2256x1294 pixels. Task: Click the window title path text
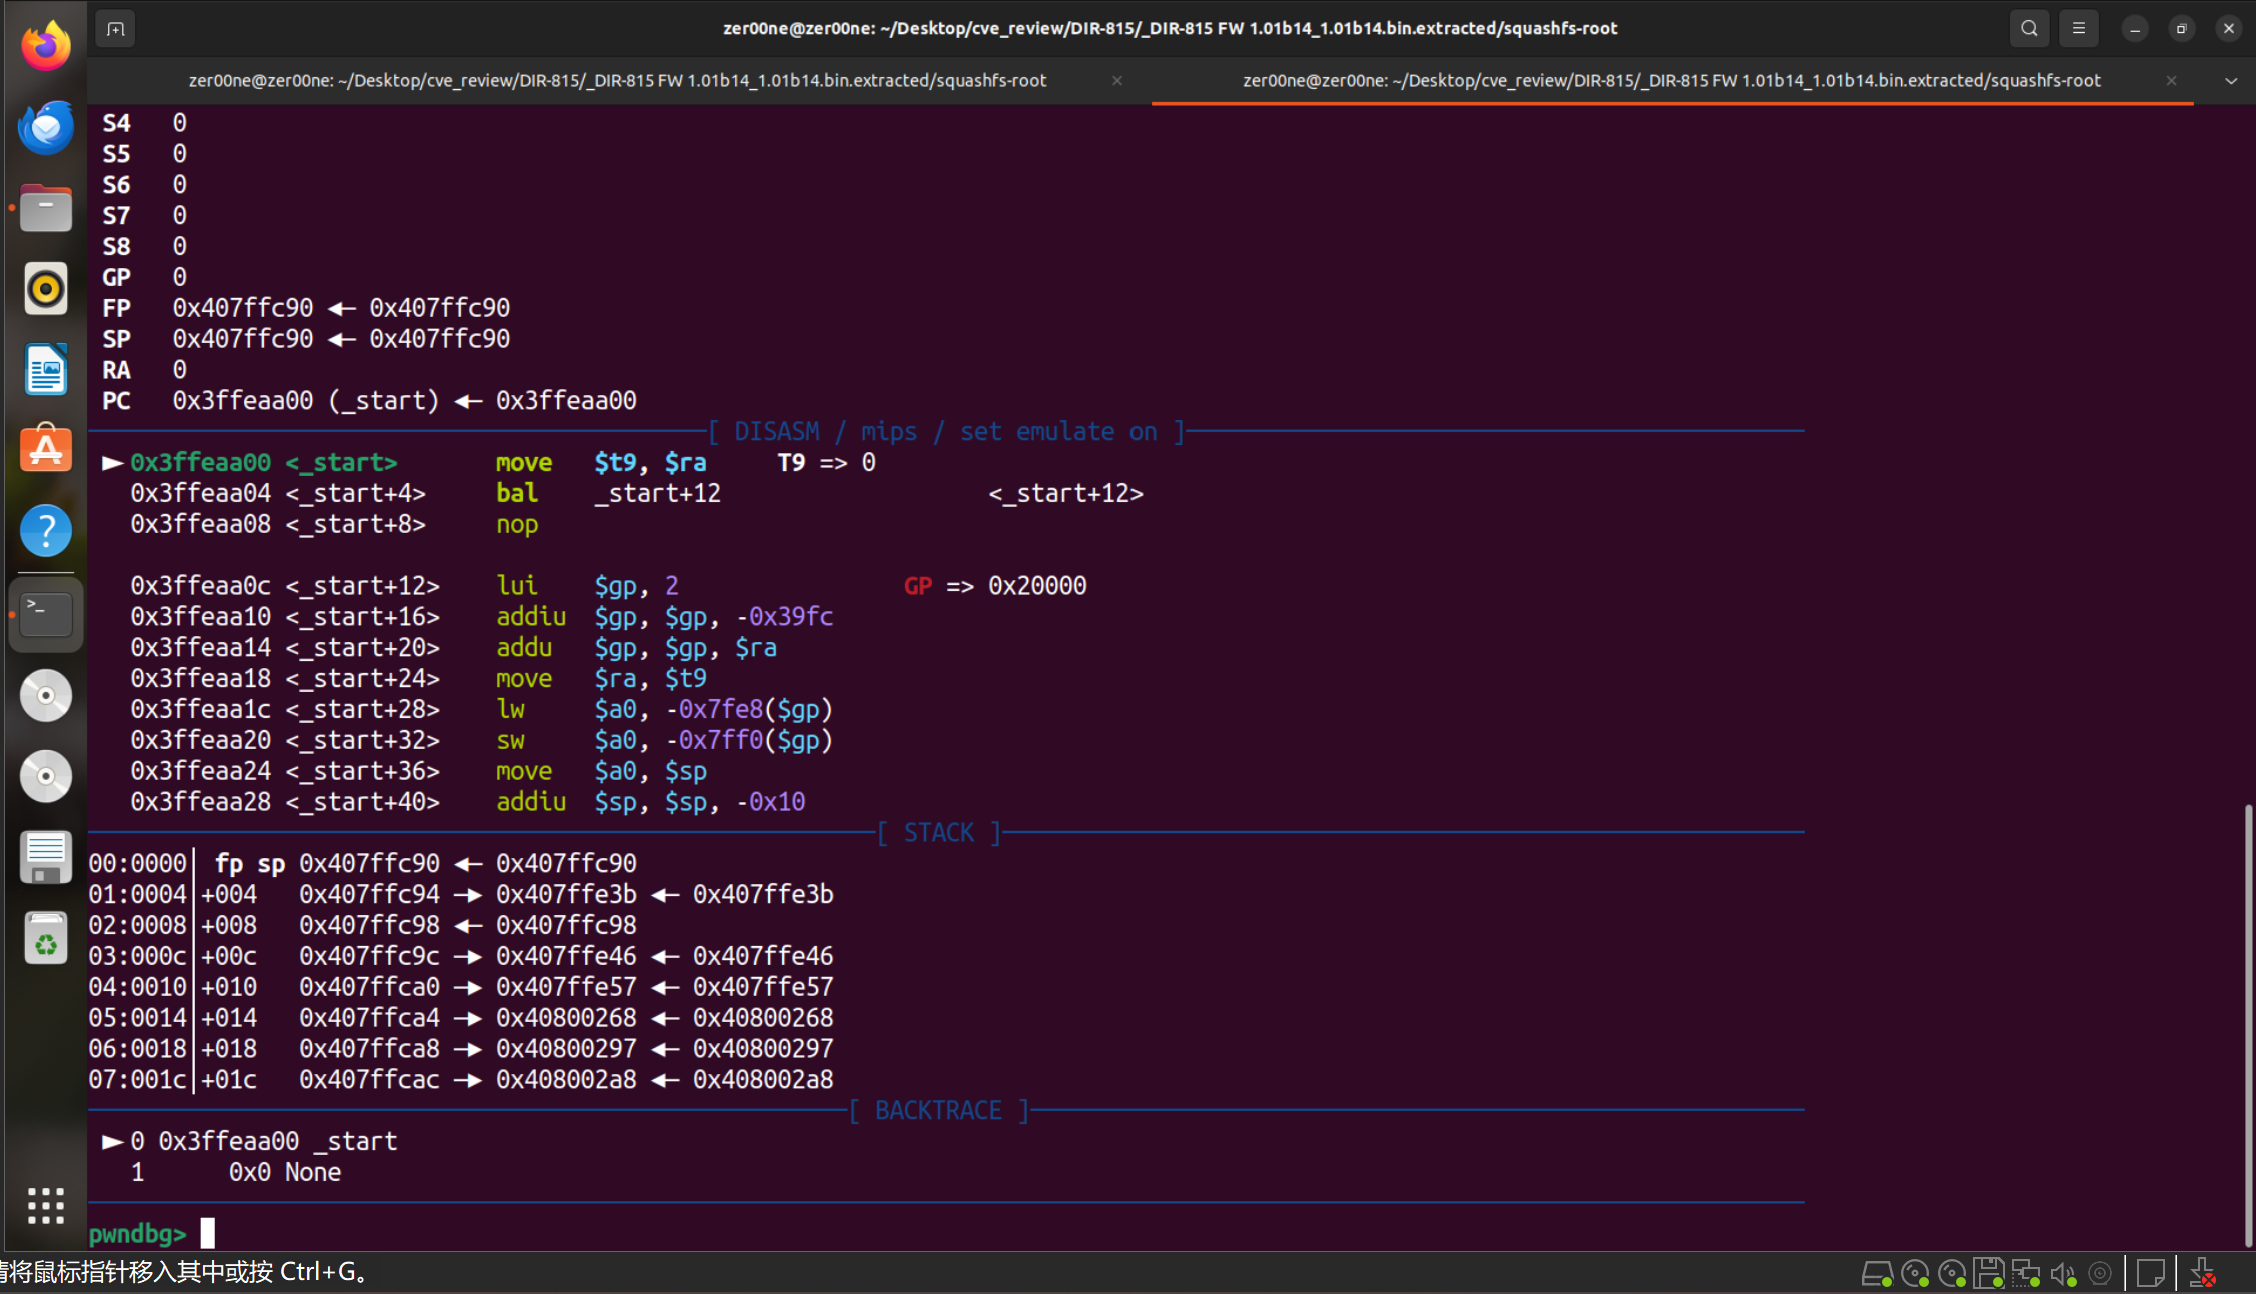click(x=1170, y=29)
